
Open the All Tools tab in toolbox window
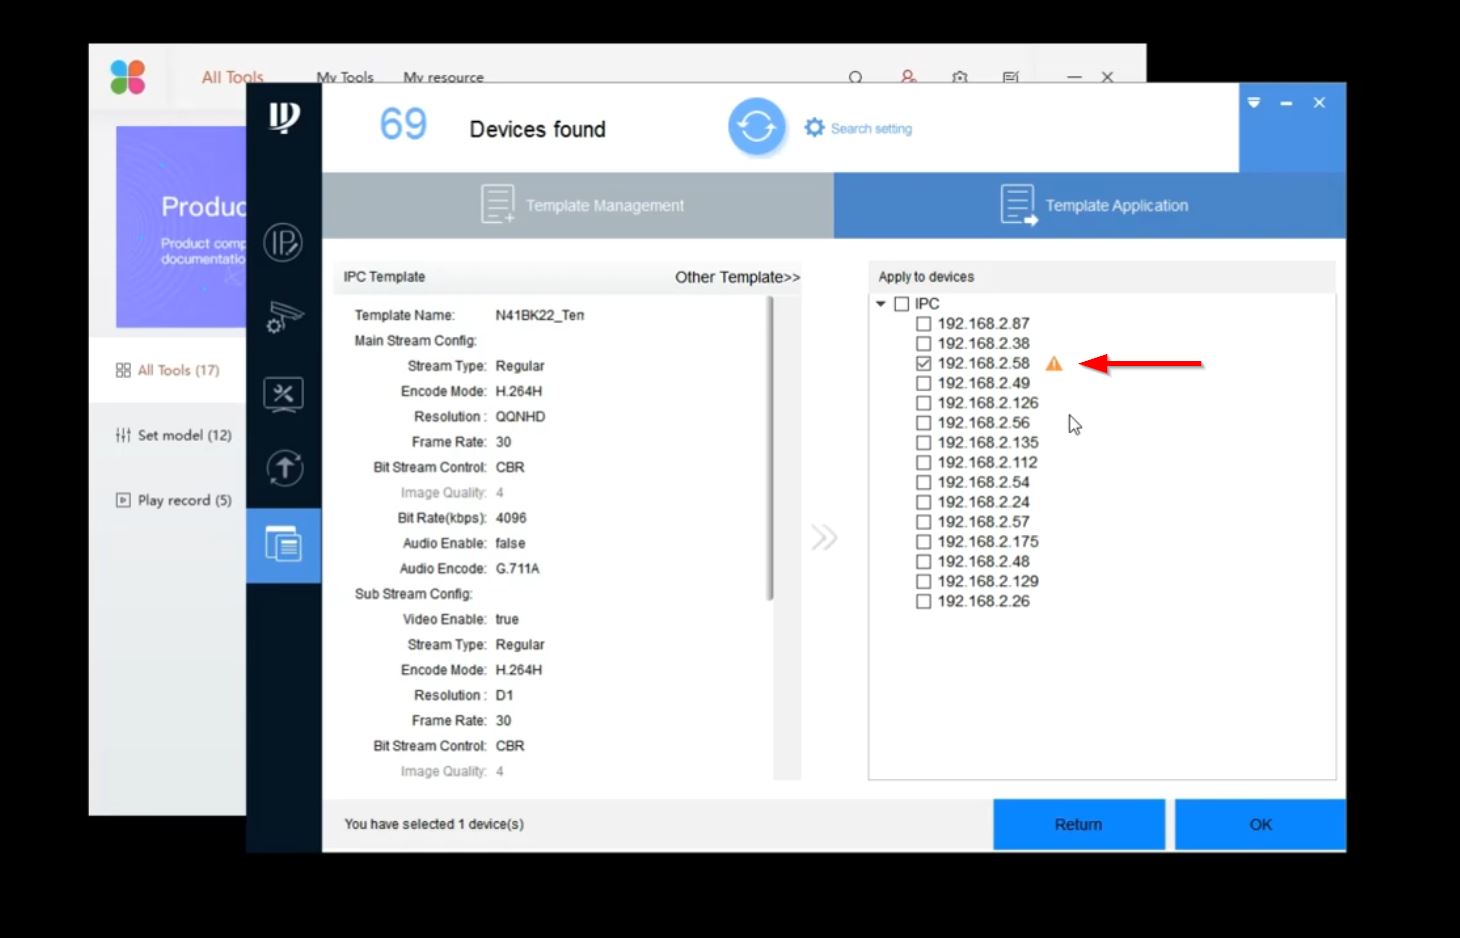tap(232, 77)
